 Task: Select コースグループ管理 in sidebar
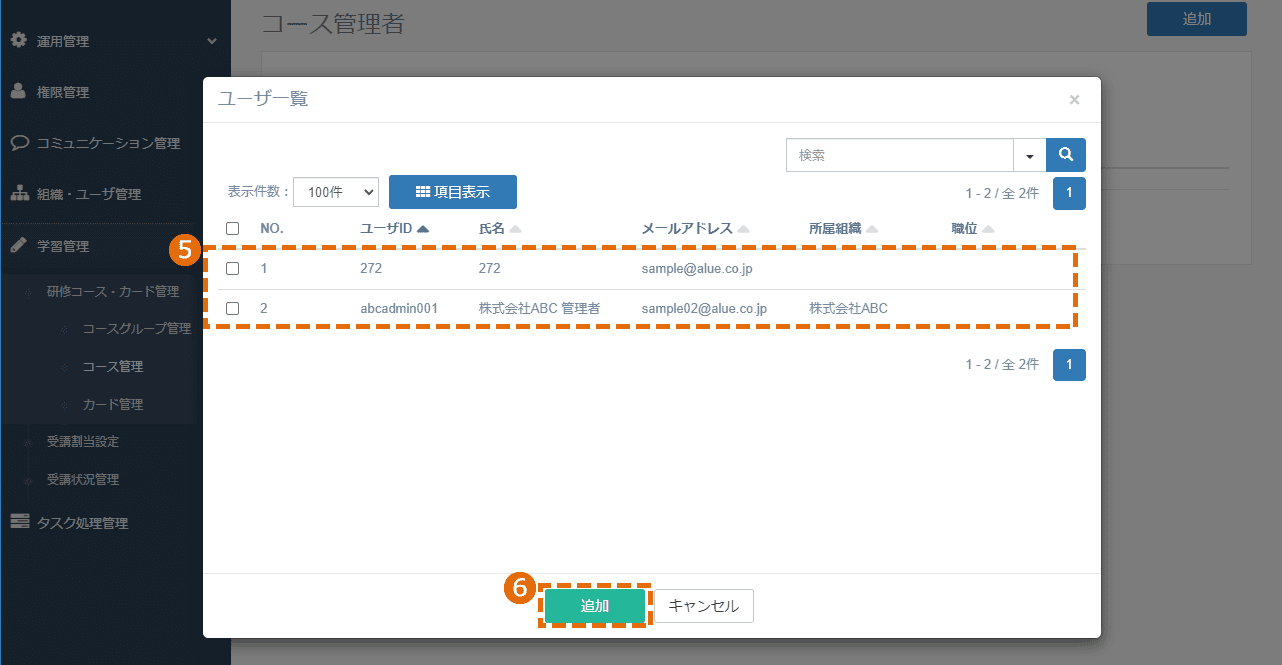(x=137, y=329)
